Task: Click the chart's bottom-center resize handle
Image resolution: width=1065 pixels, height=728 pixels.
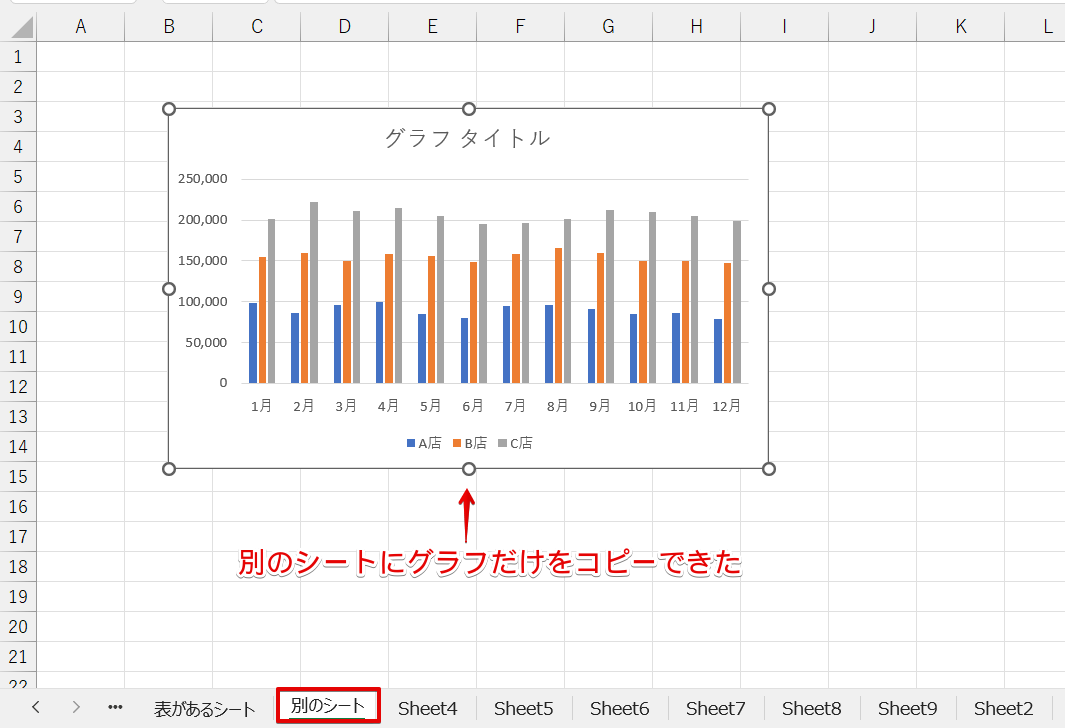Action: coord(469,469)
